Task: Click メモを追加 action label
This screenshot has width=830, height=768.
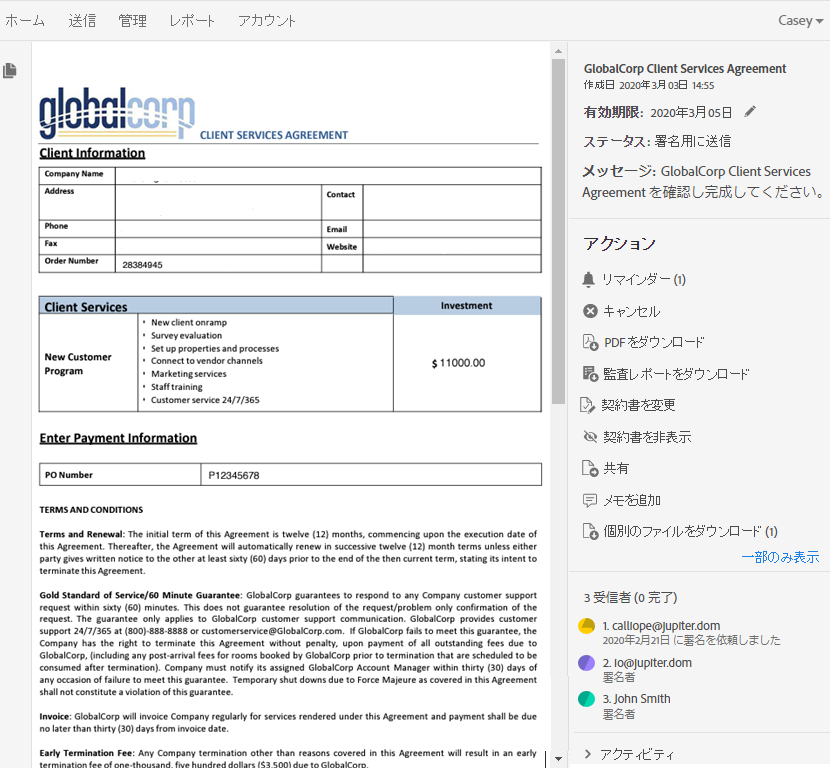Action: point(632,500)
